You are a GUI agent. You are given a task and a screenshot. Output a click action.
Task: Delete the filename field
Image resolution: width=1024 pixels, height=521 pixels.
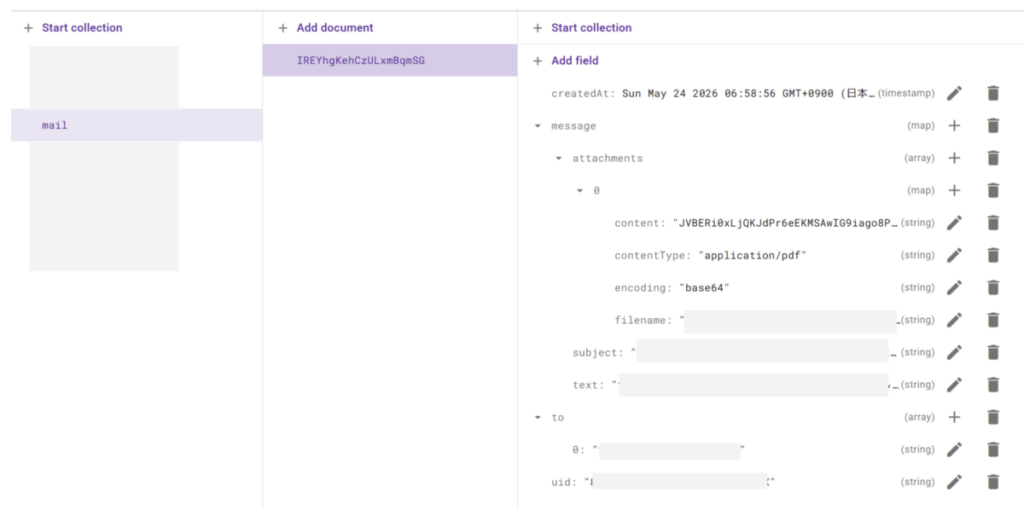[x=993, y=320]
